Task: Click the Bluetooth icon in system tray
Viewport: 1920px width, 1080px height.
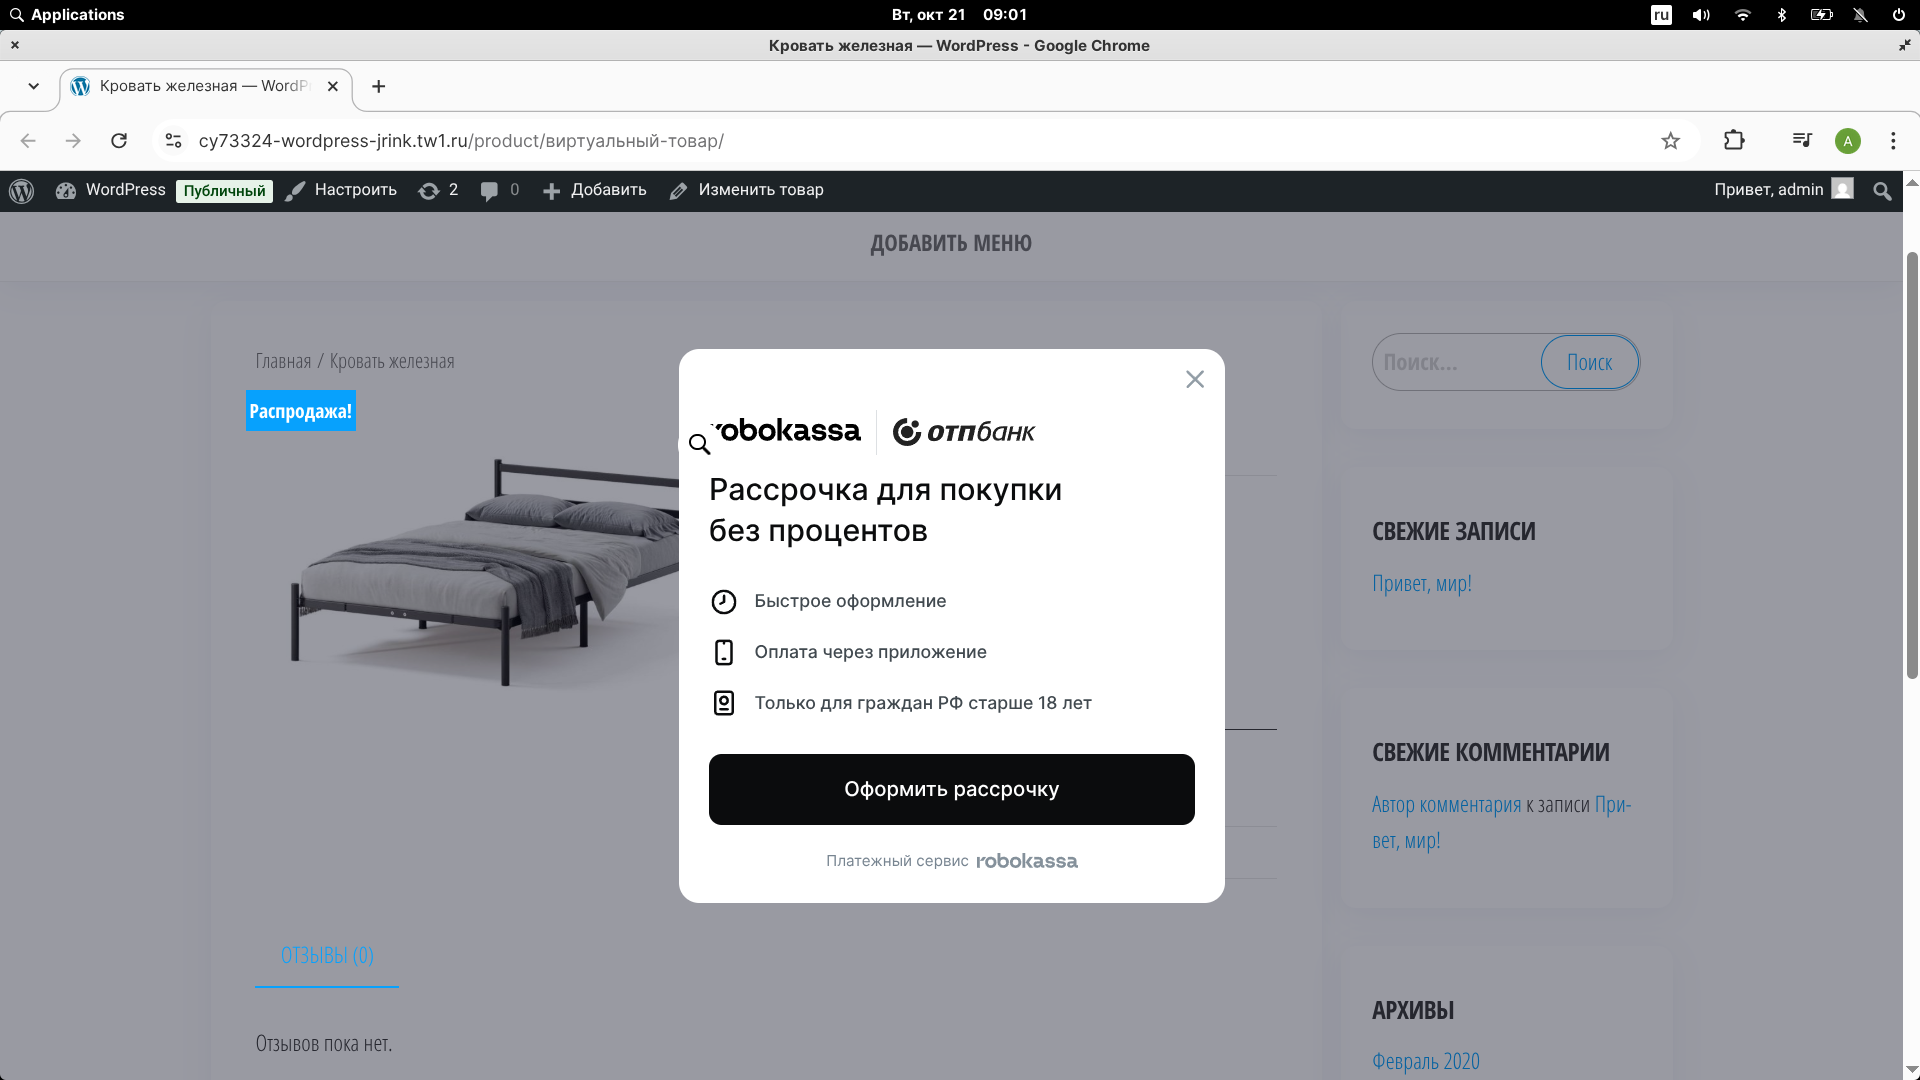Action: pyautogui.click(x=1781, y=14)
